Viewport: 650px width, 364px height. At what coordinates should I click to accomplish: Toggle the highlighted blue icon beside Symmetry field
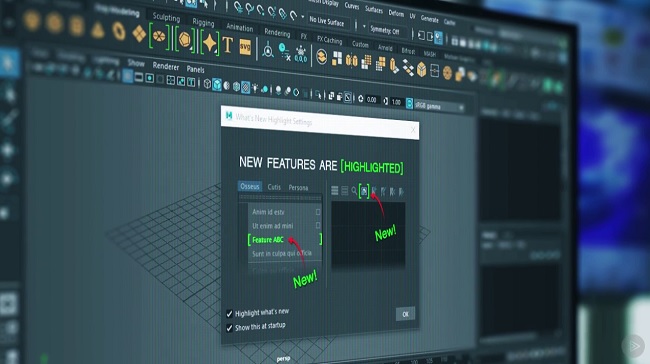click(438, 38)
